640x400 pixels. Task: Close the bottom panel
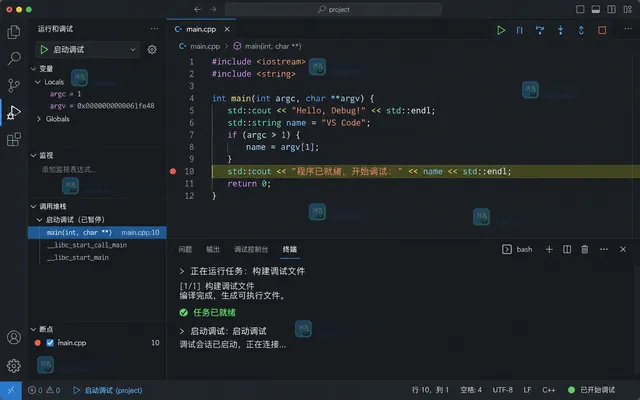tap(623, 249)
